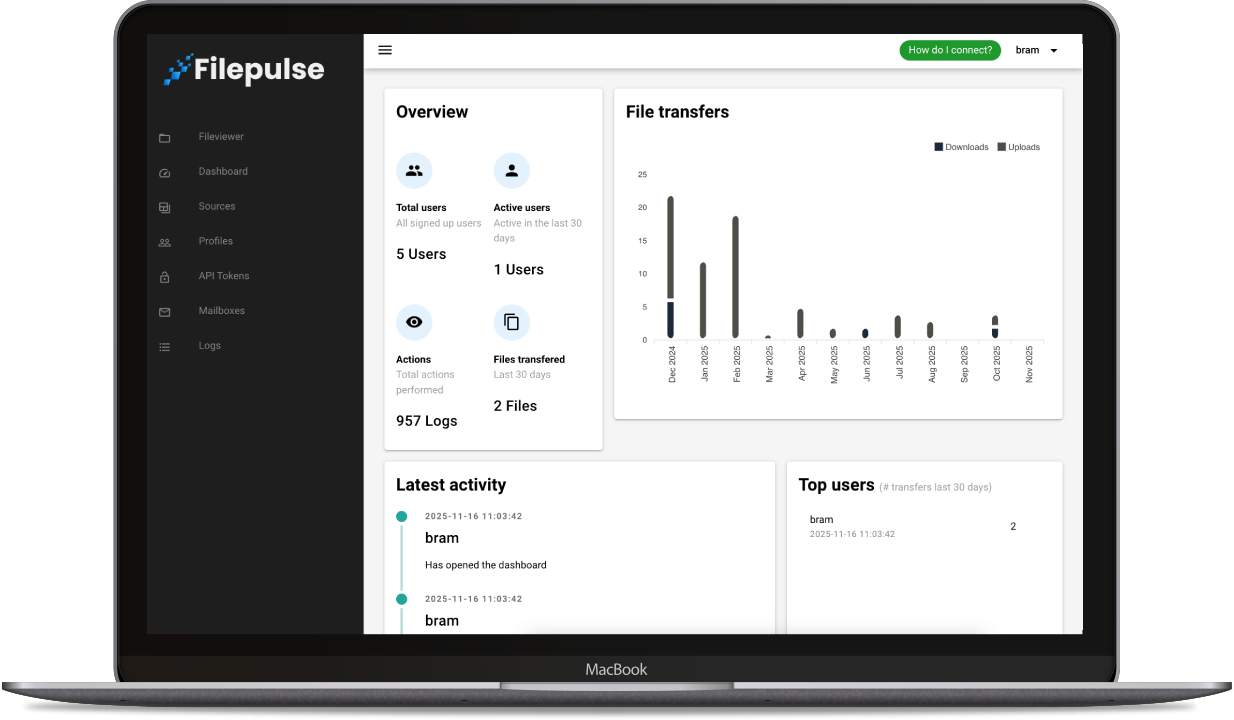
Task: Click the Total users group icon
Action: 414,171
